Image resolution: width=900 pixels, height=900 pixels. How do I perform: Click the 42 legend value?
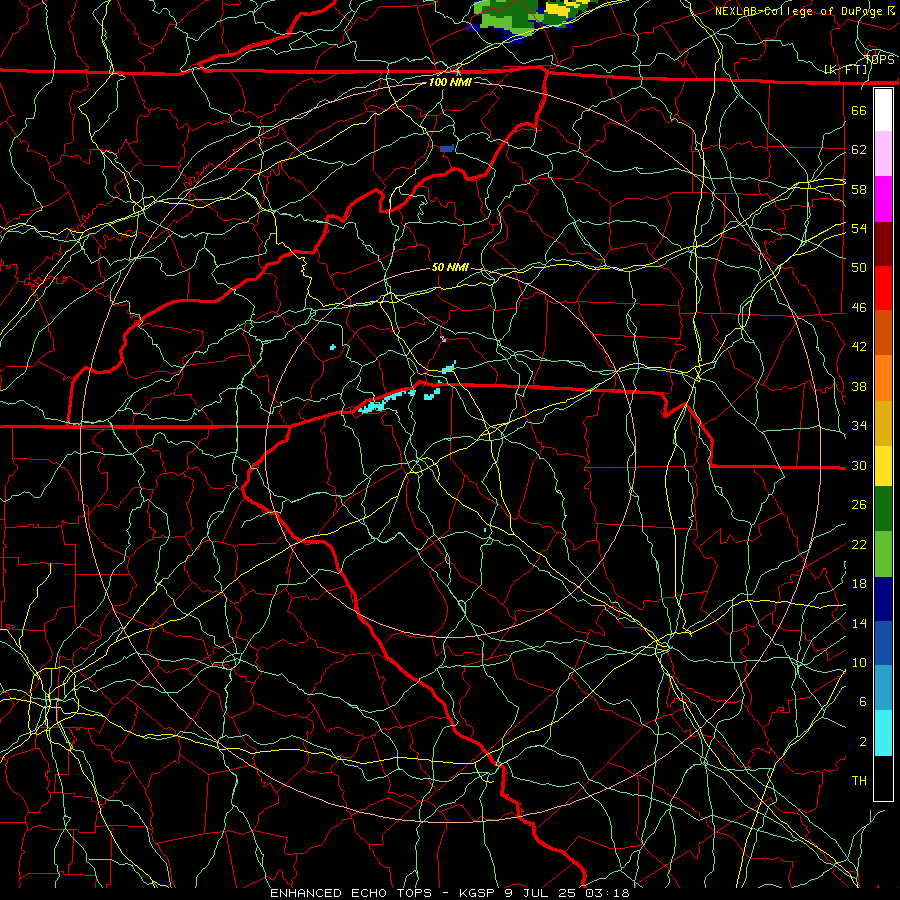coord(859,347)
